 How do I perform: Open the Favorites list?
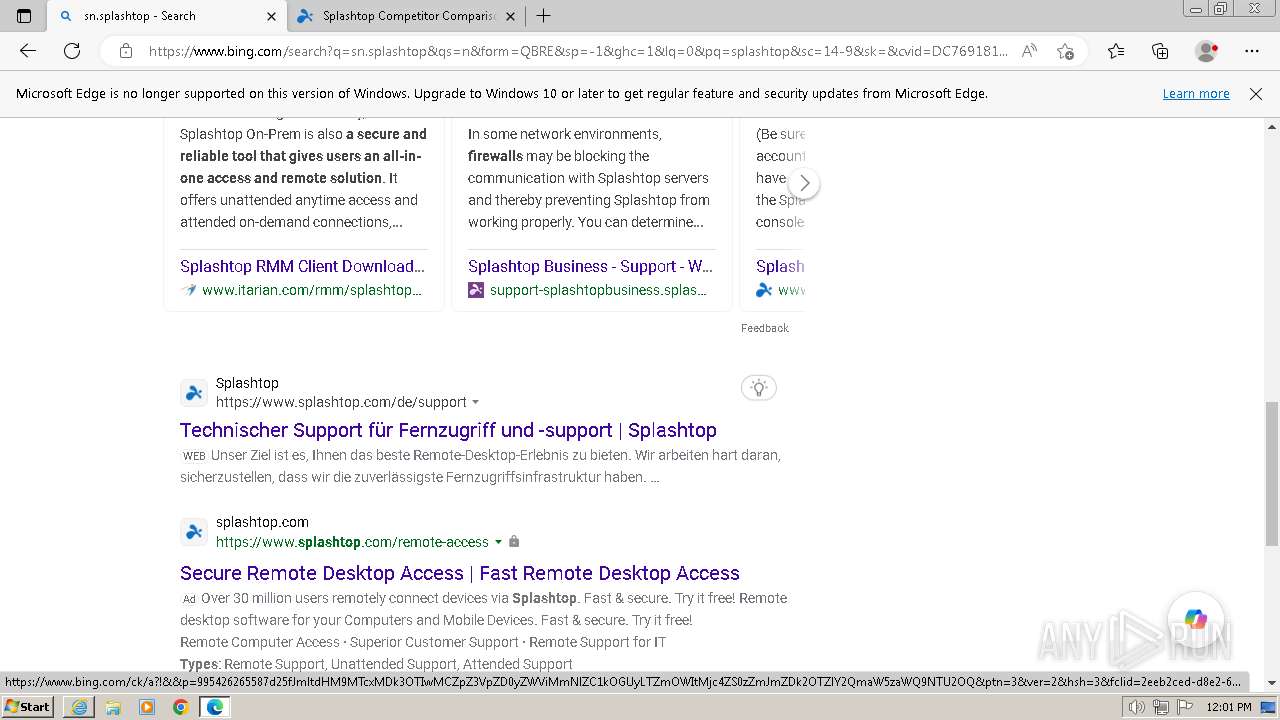[1116, 51]
